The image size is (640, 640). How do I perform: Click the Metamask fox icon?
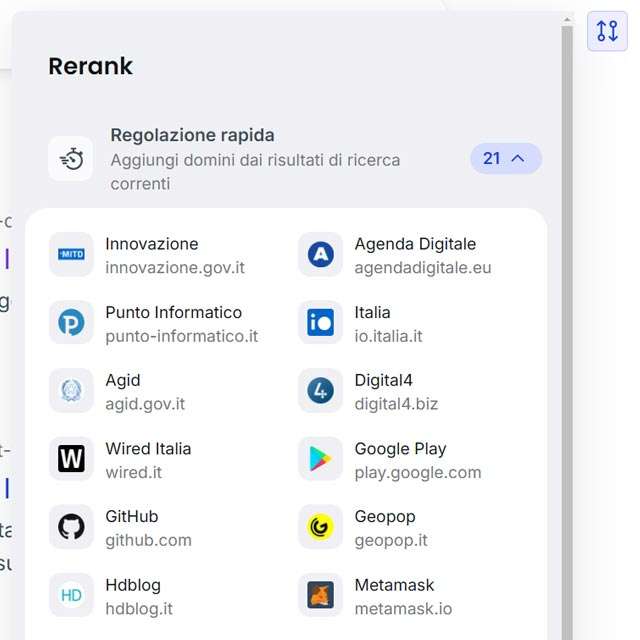coord(320,595)
